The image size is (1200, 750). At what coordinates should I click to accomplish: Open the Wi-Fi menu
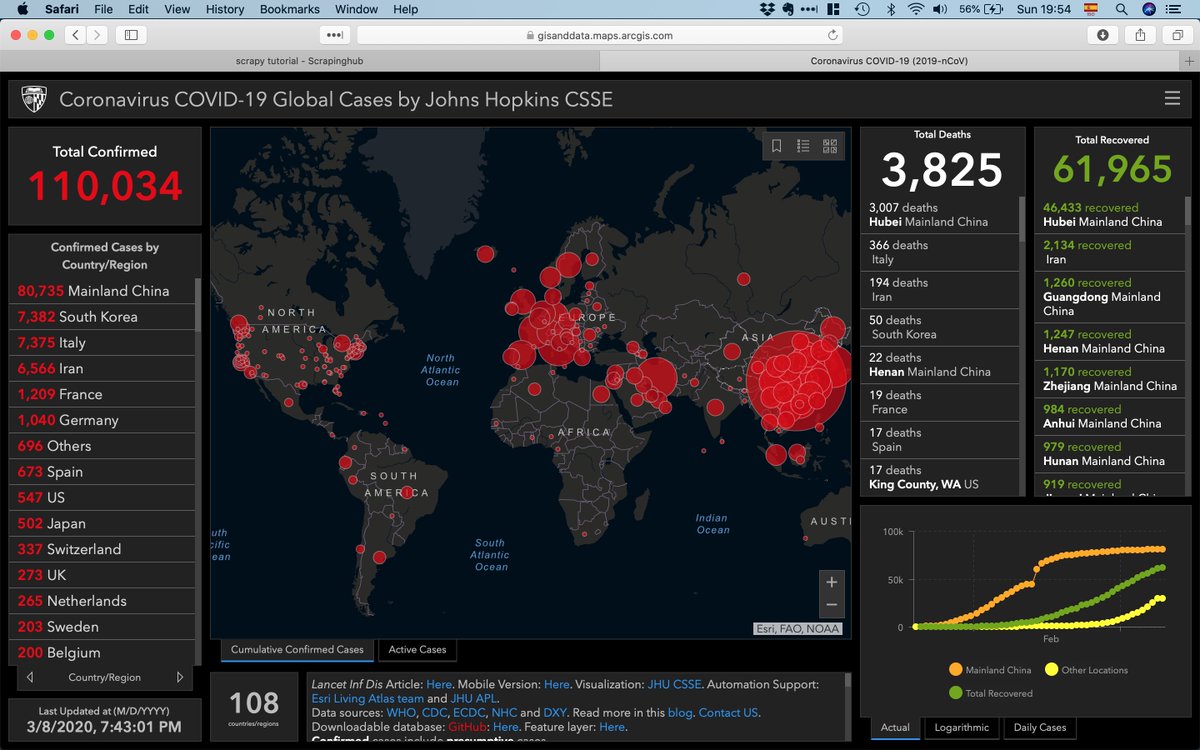(x=915, y=9)
